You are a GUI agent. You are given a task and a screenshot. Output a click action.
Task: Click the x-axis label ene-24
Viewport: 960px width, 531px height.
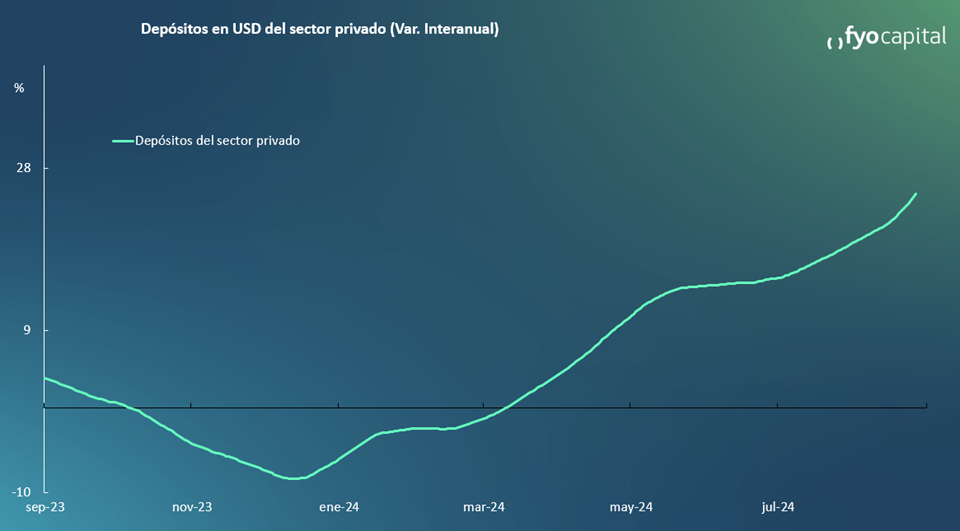[x=339, y=507]
